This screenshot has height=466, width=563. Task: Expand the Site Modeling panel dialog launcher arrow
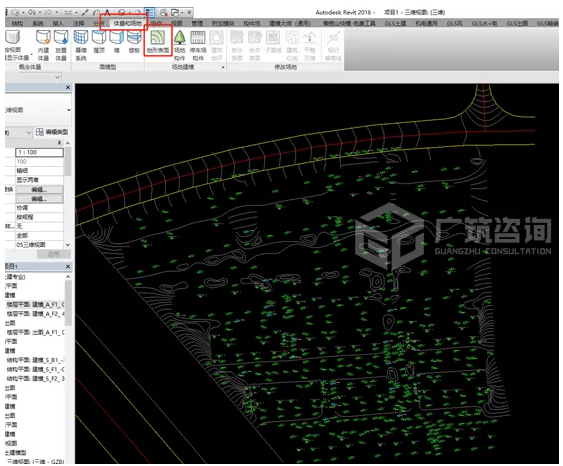point(223,67)
